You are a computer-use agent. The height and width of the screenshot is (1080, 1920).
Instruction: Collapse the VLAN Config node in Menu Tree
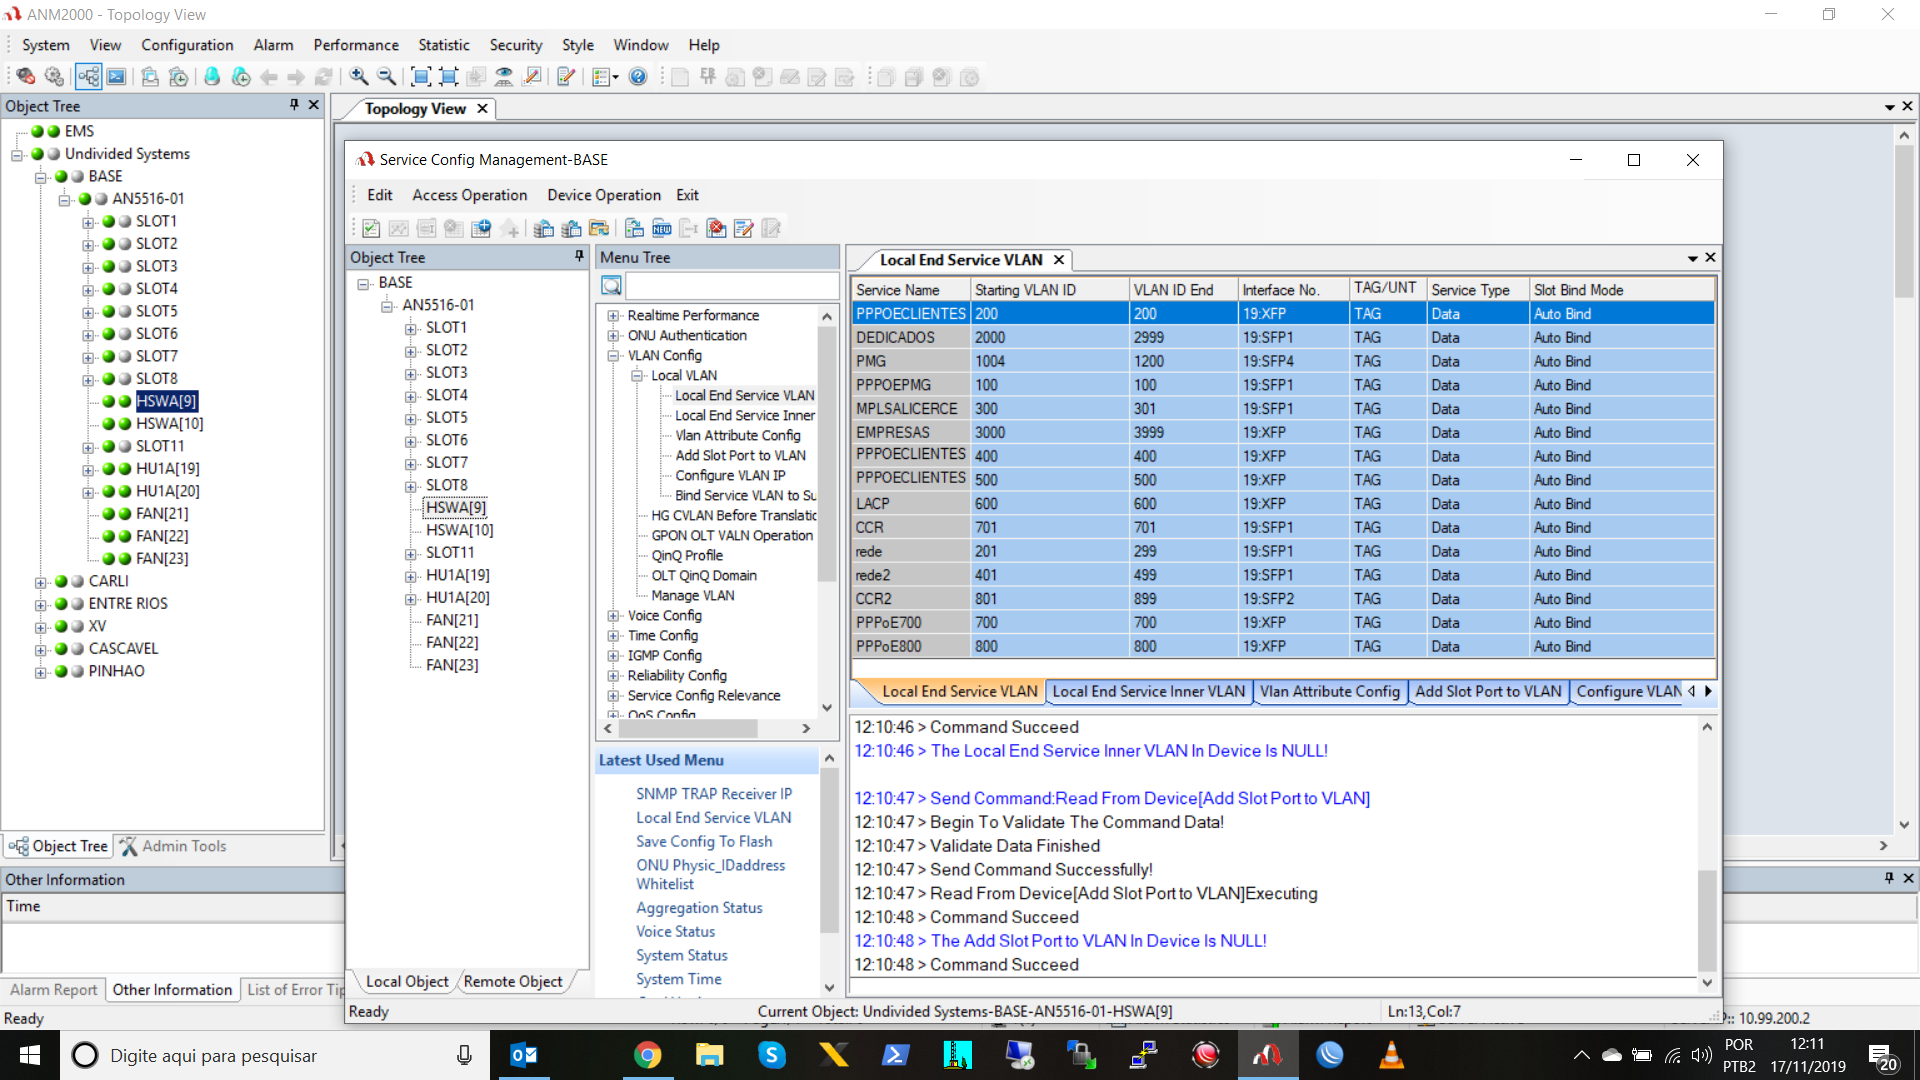pyautogui.click(x=613, y=356)
